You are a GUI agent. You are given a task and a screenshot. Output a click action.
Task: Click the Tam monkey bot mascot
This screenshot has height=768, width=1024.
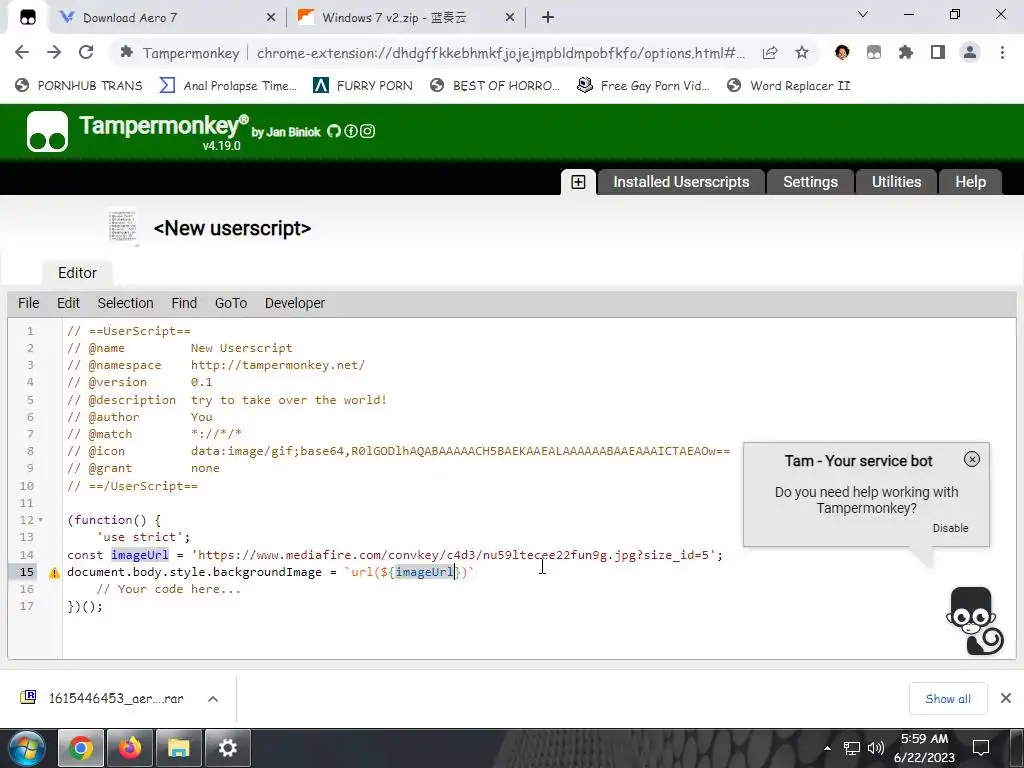tap(974, 620)
